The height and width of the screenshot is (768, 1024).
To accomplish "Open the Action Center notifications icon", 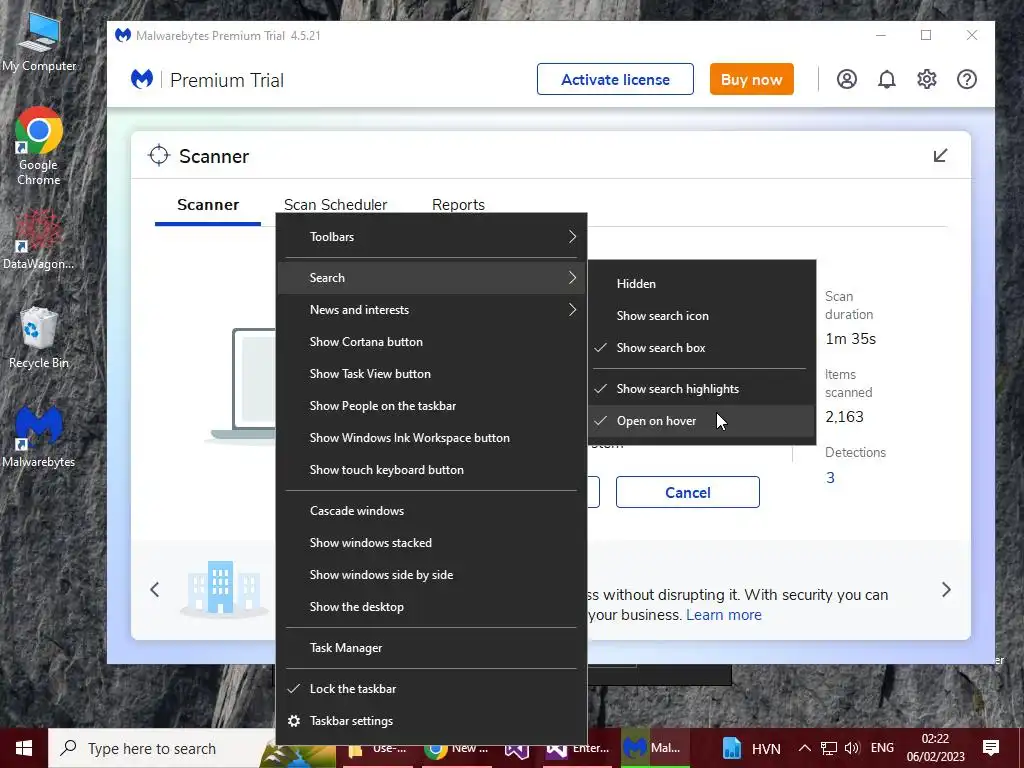I will pyautogui.click(x=991, y=748).
